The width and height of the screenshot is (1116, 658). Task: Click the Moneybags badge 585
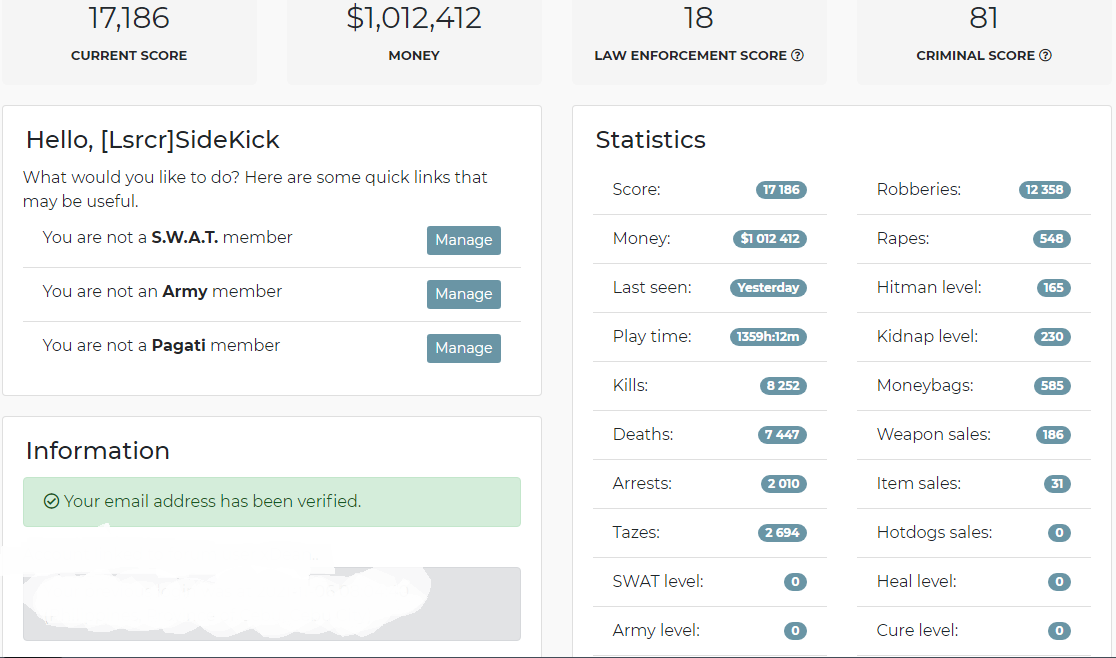tap(1052, 386)
